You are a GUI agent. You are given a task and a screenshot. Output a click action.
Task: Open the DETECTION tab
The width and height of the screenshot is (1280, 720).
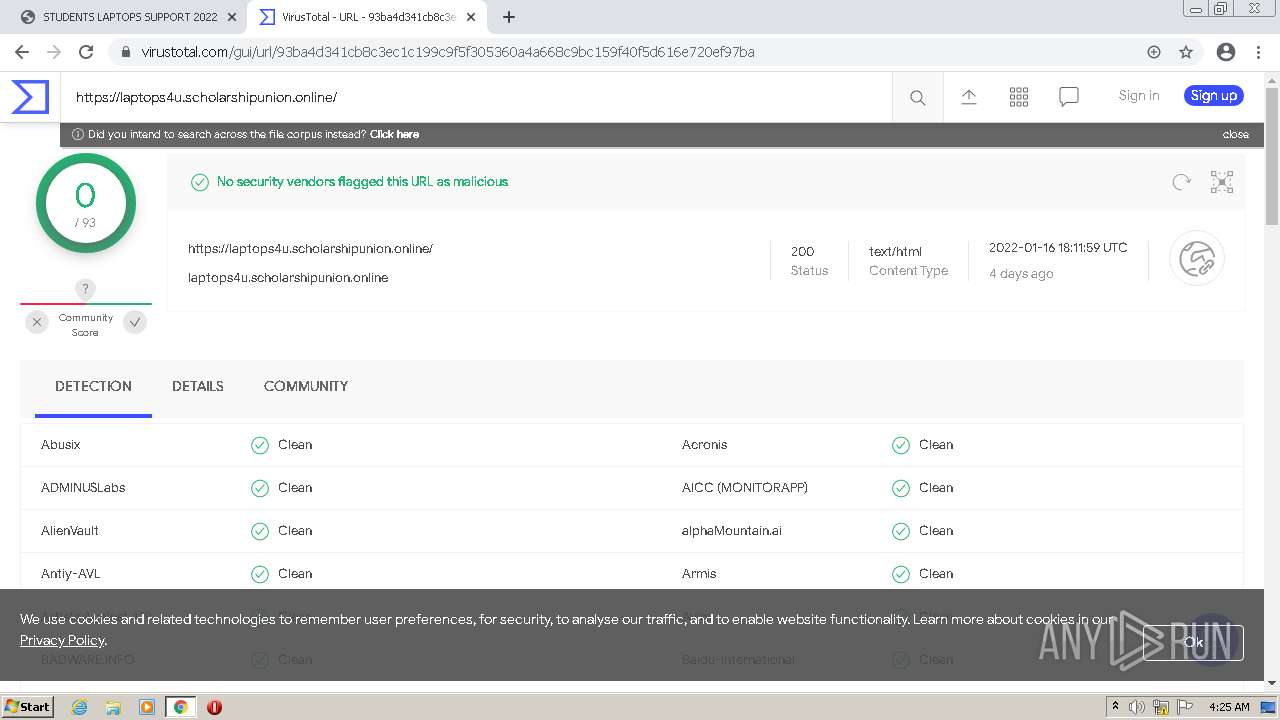93,387
